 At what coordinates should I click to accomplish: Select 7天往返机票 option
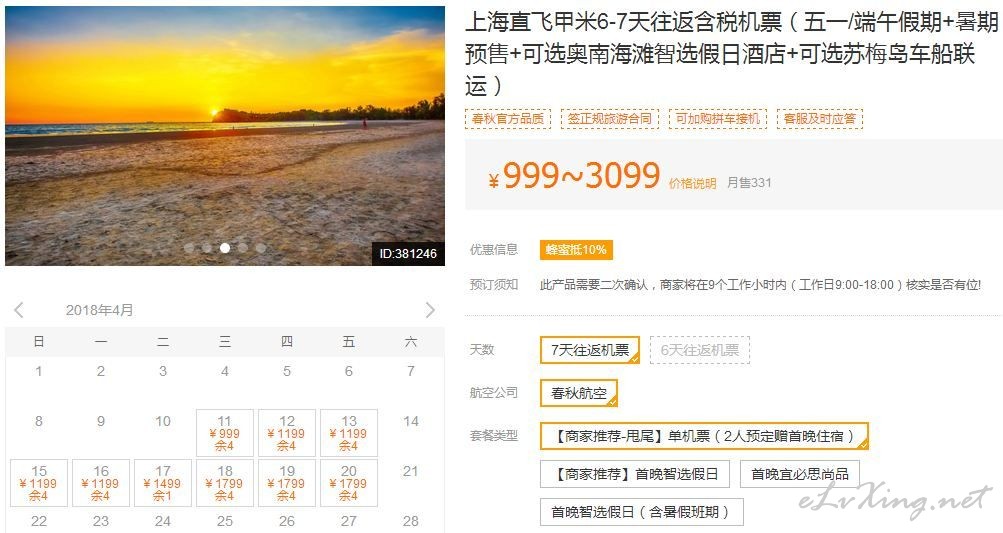point(590,350)
